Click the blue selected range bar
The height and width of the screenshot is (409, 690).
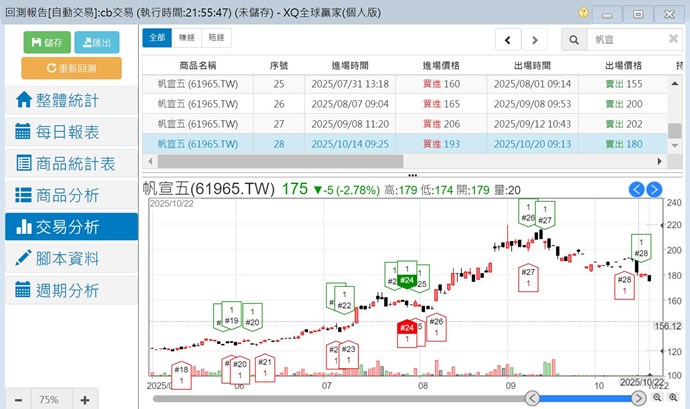[x=585, y=398]
